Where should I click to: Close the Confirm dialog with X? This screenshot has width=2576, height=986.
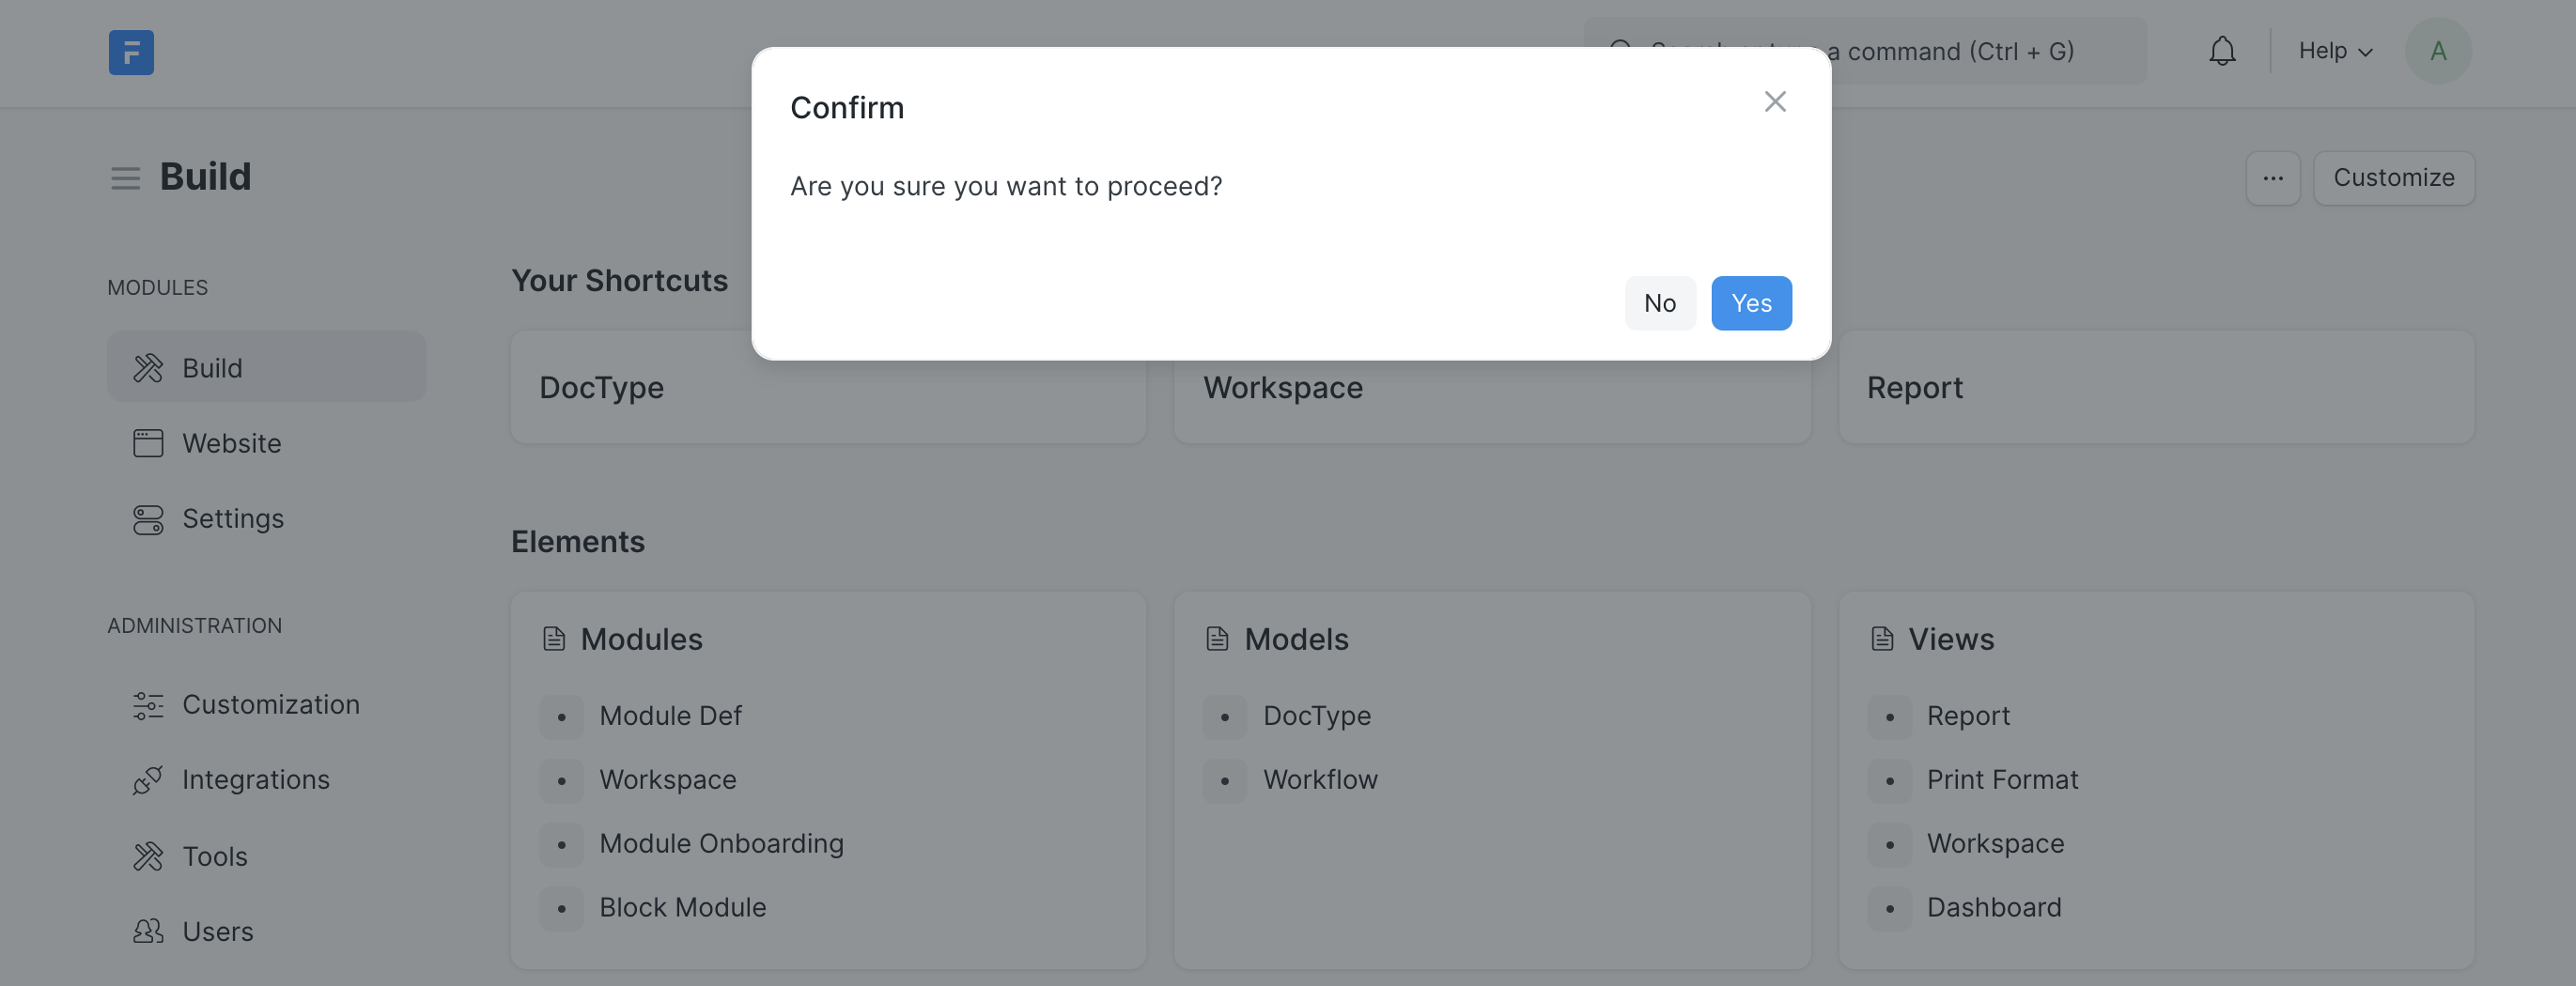1774,102
